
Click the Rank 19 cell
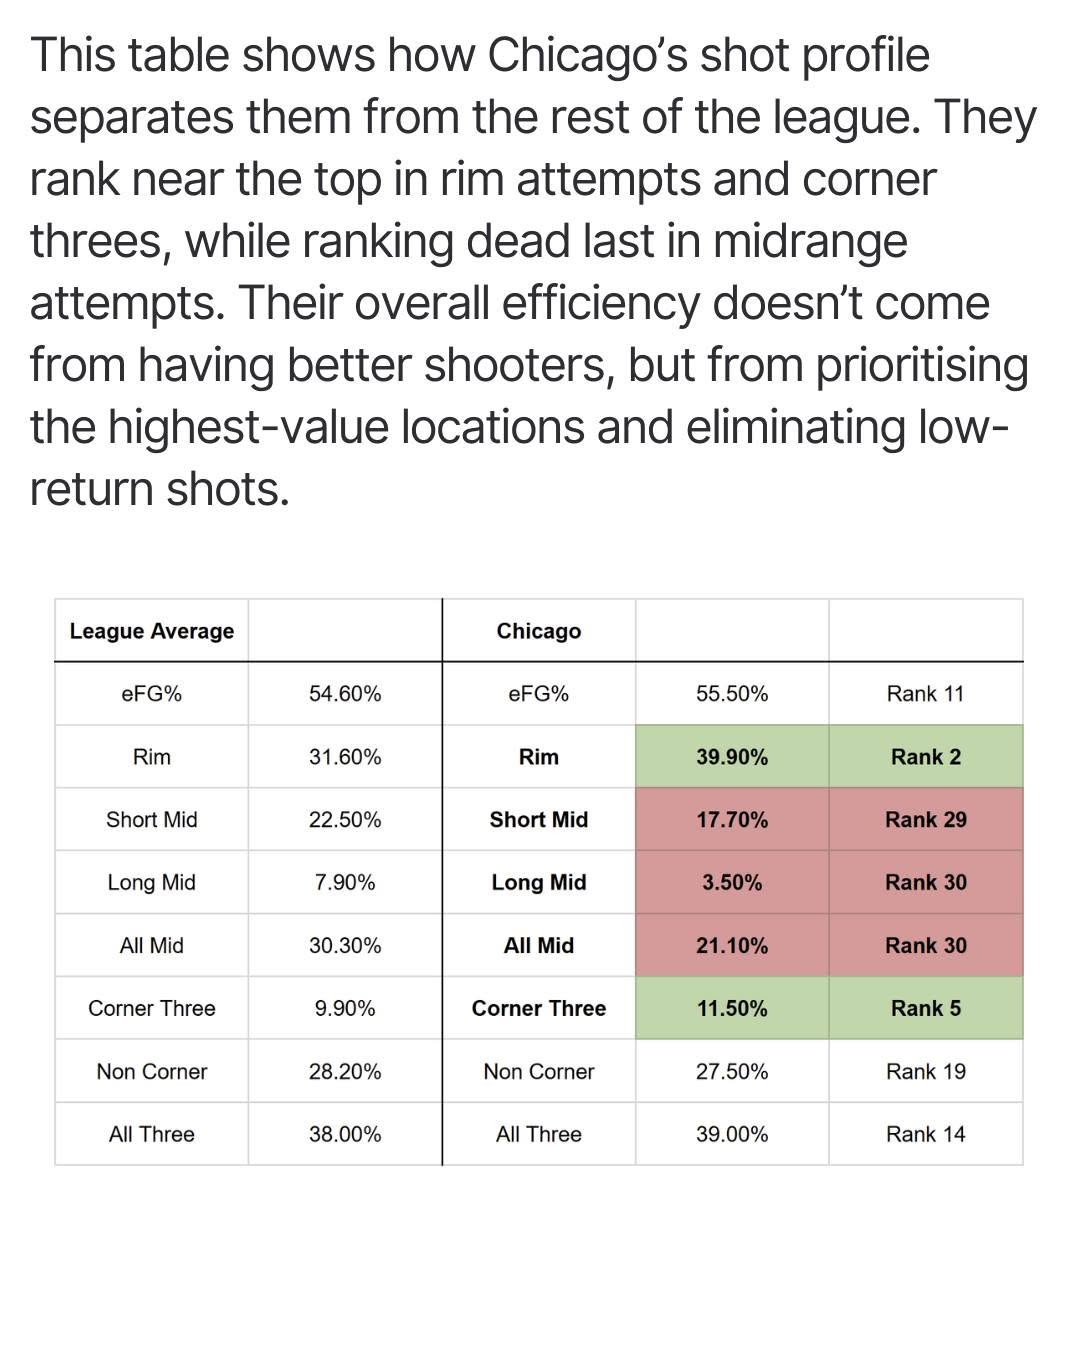[x=926, y=1072]
